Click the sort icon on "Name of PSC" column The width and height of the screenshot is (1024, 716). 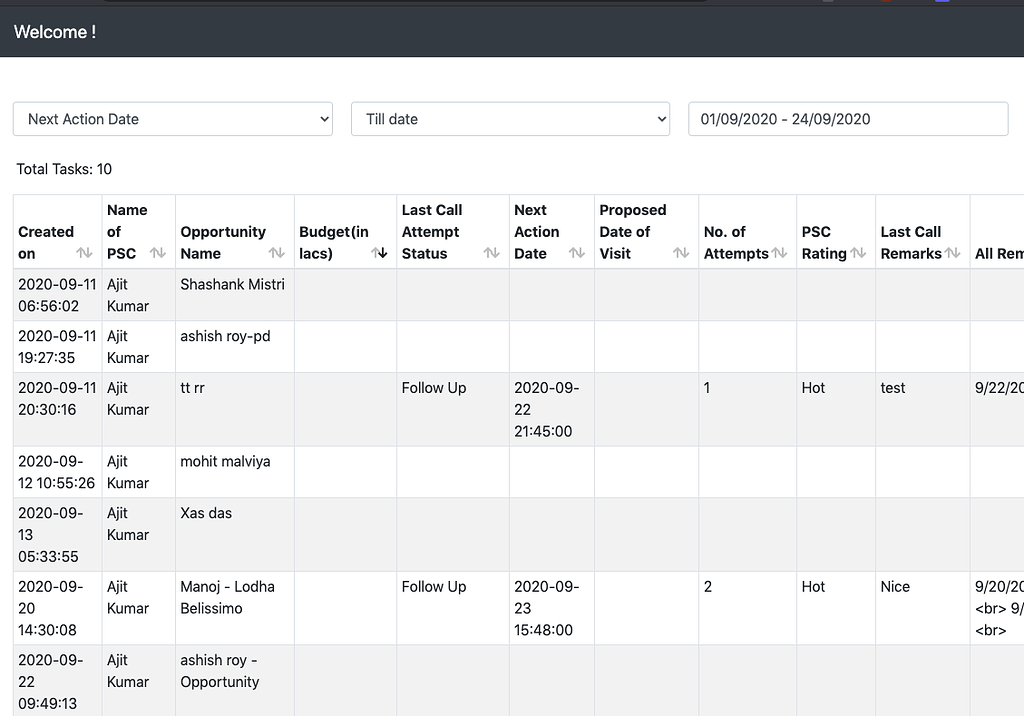158,255
